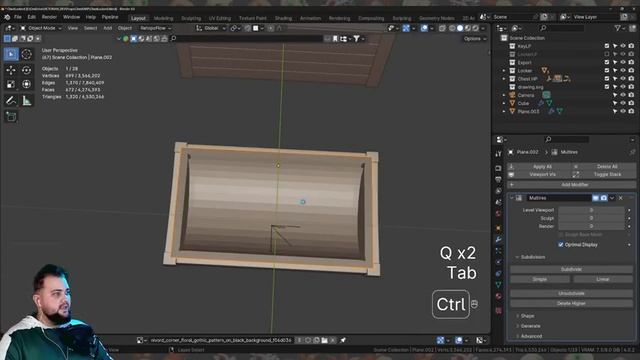This screenshot has width=640, height=360.
Task: Open the Tool properties tab
Action: pos(498,154)
